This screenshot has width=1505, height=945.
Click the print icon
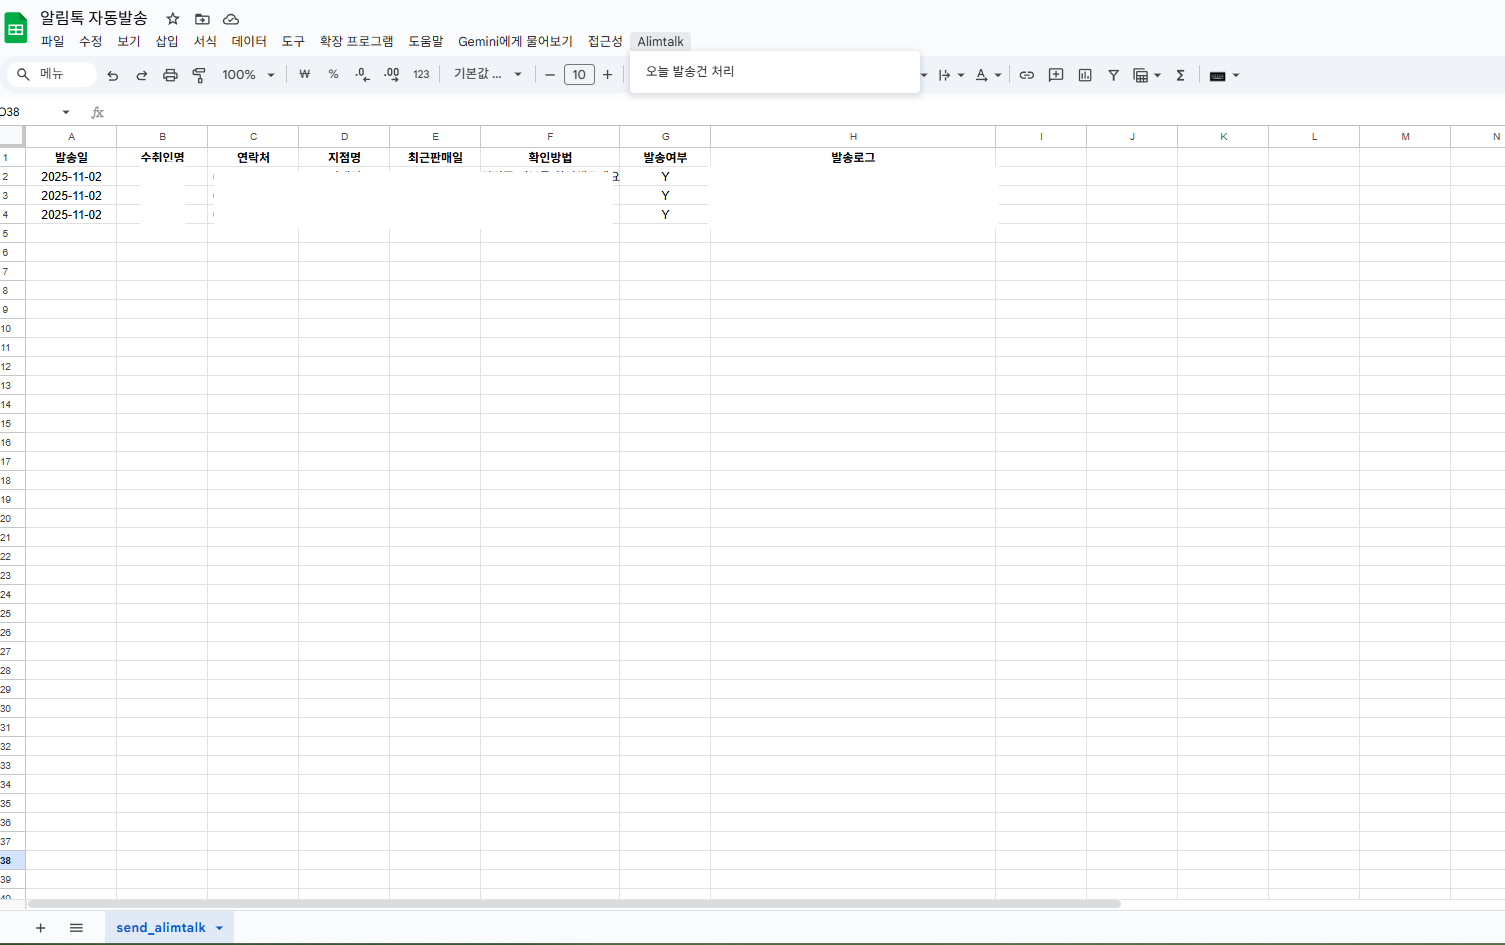tap(170, 75)
